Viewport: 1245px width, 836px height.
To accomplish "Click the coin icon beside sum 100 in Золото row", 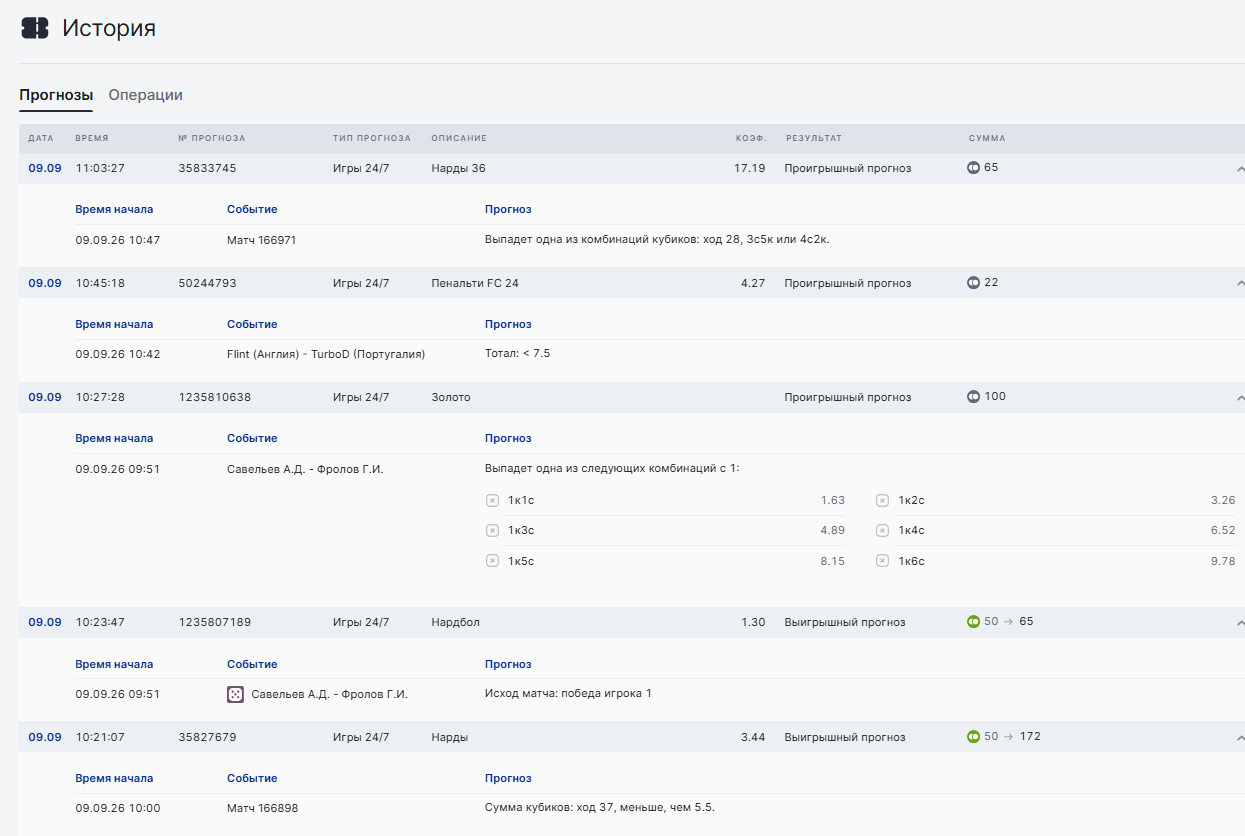I will pos(973,397).
